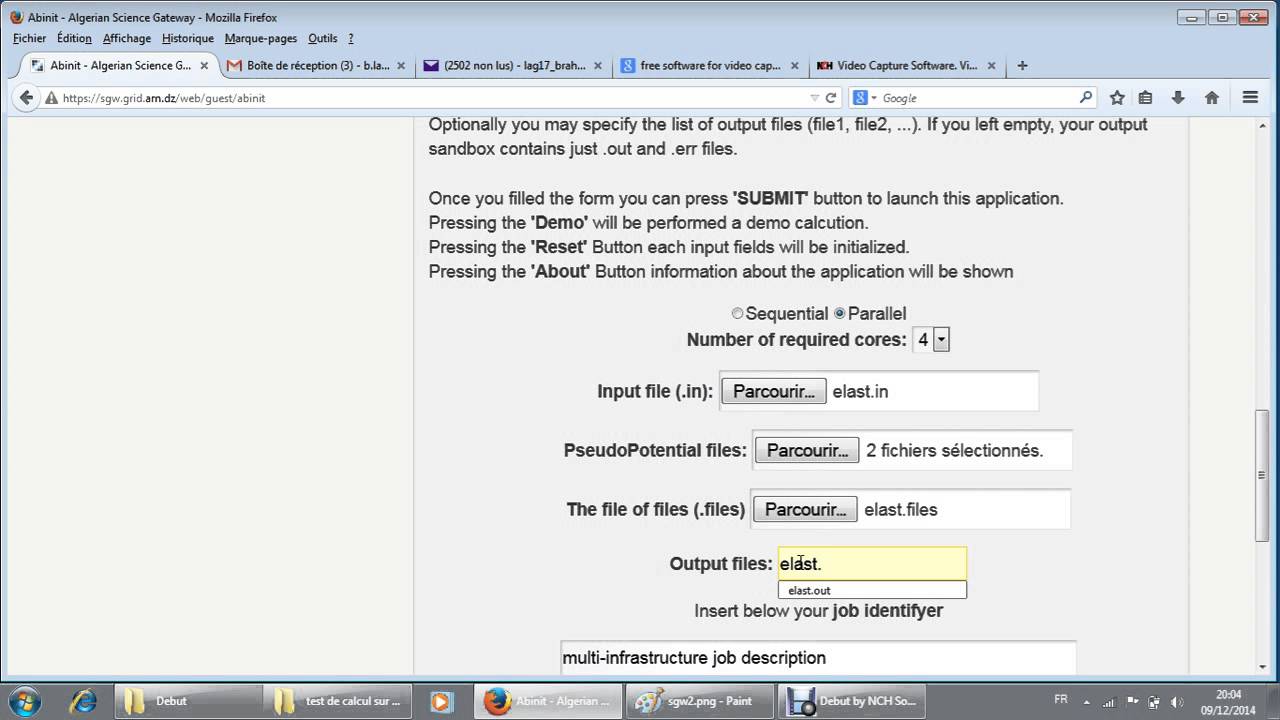Viewport: 1280px width, 720px height.
Task: Open the Édition menu
Action: coord(74,38)
